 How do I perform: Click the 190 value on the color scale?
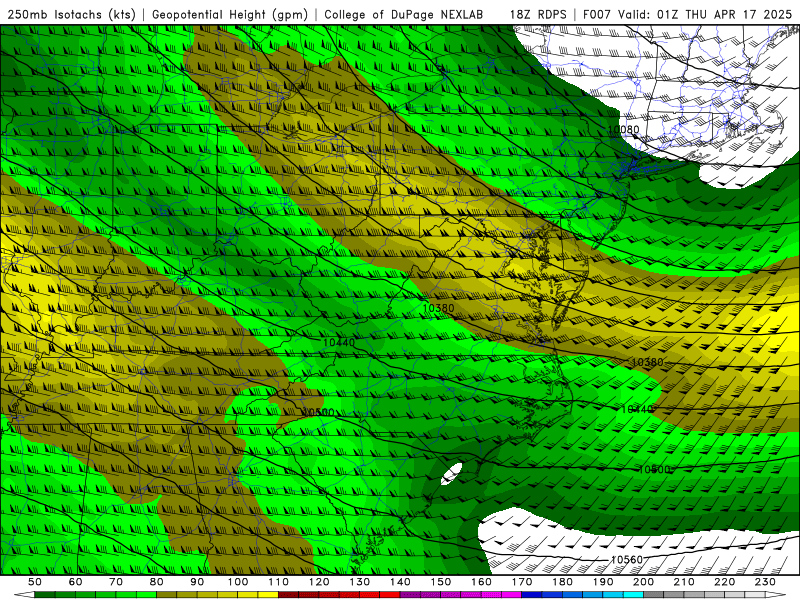coord(604,582)
